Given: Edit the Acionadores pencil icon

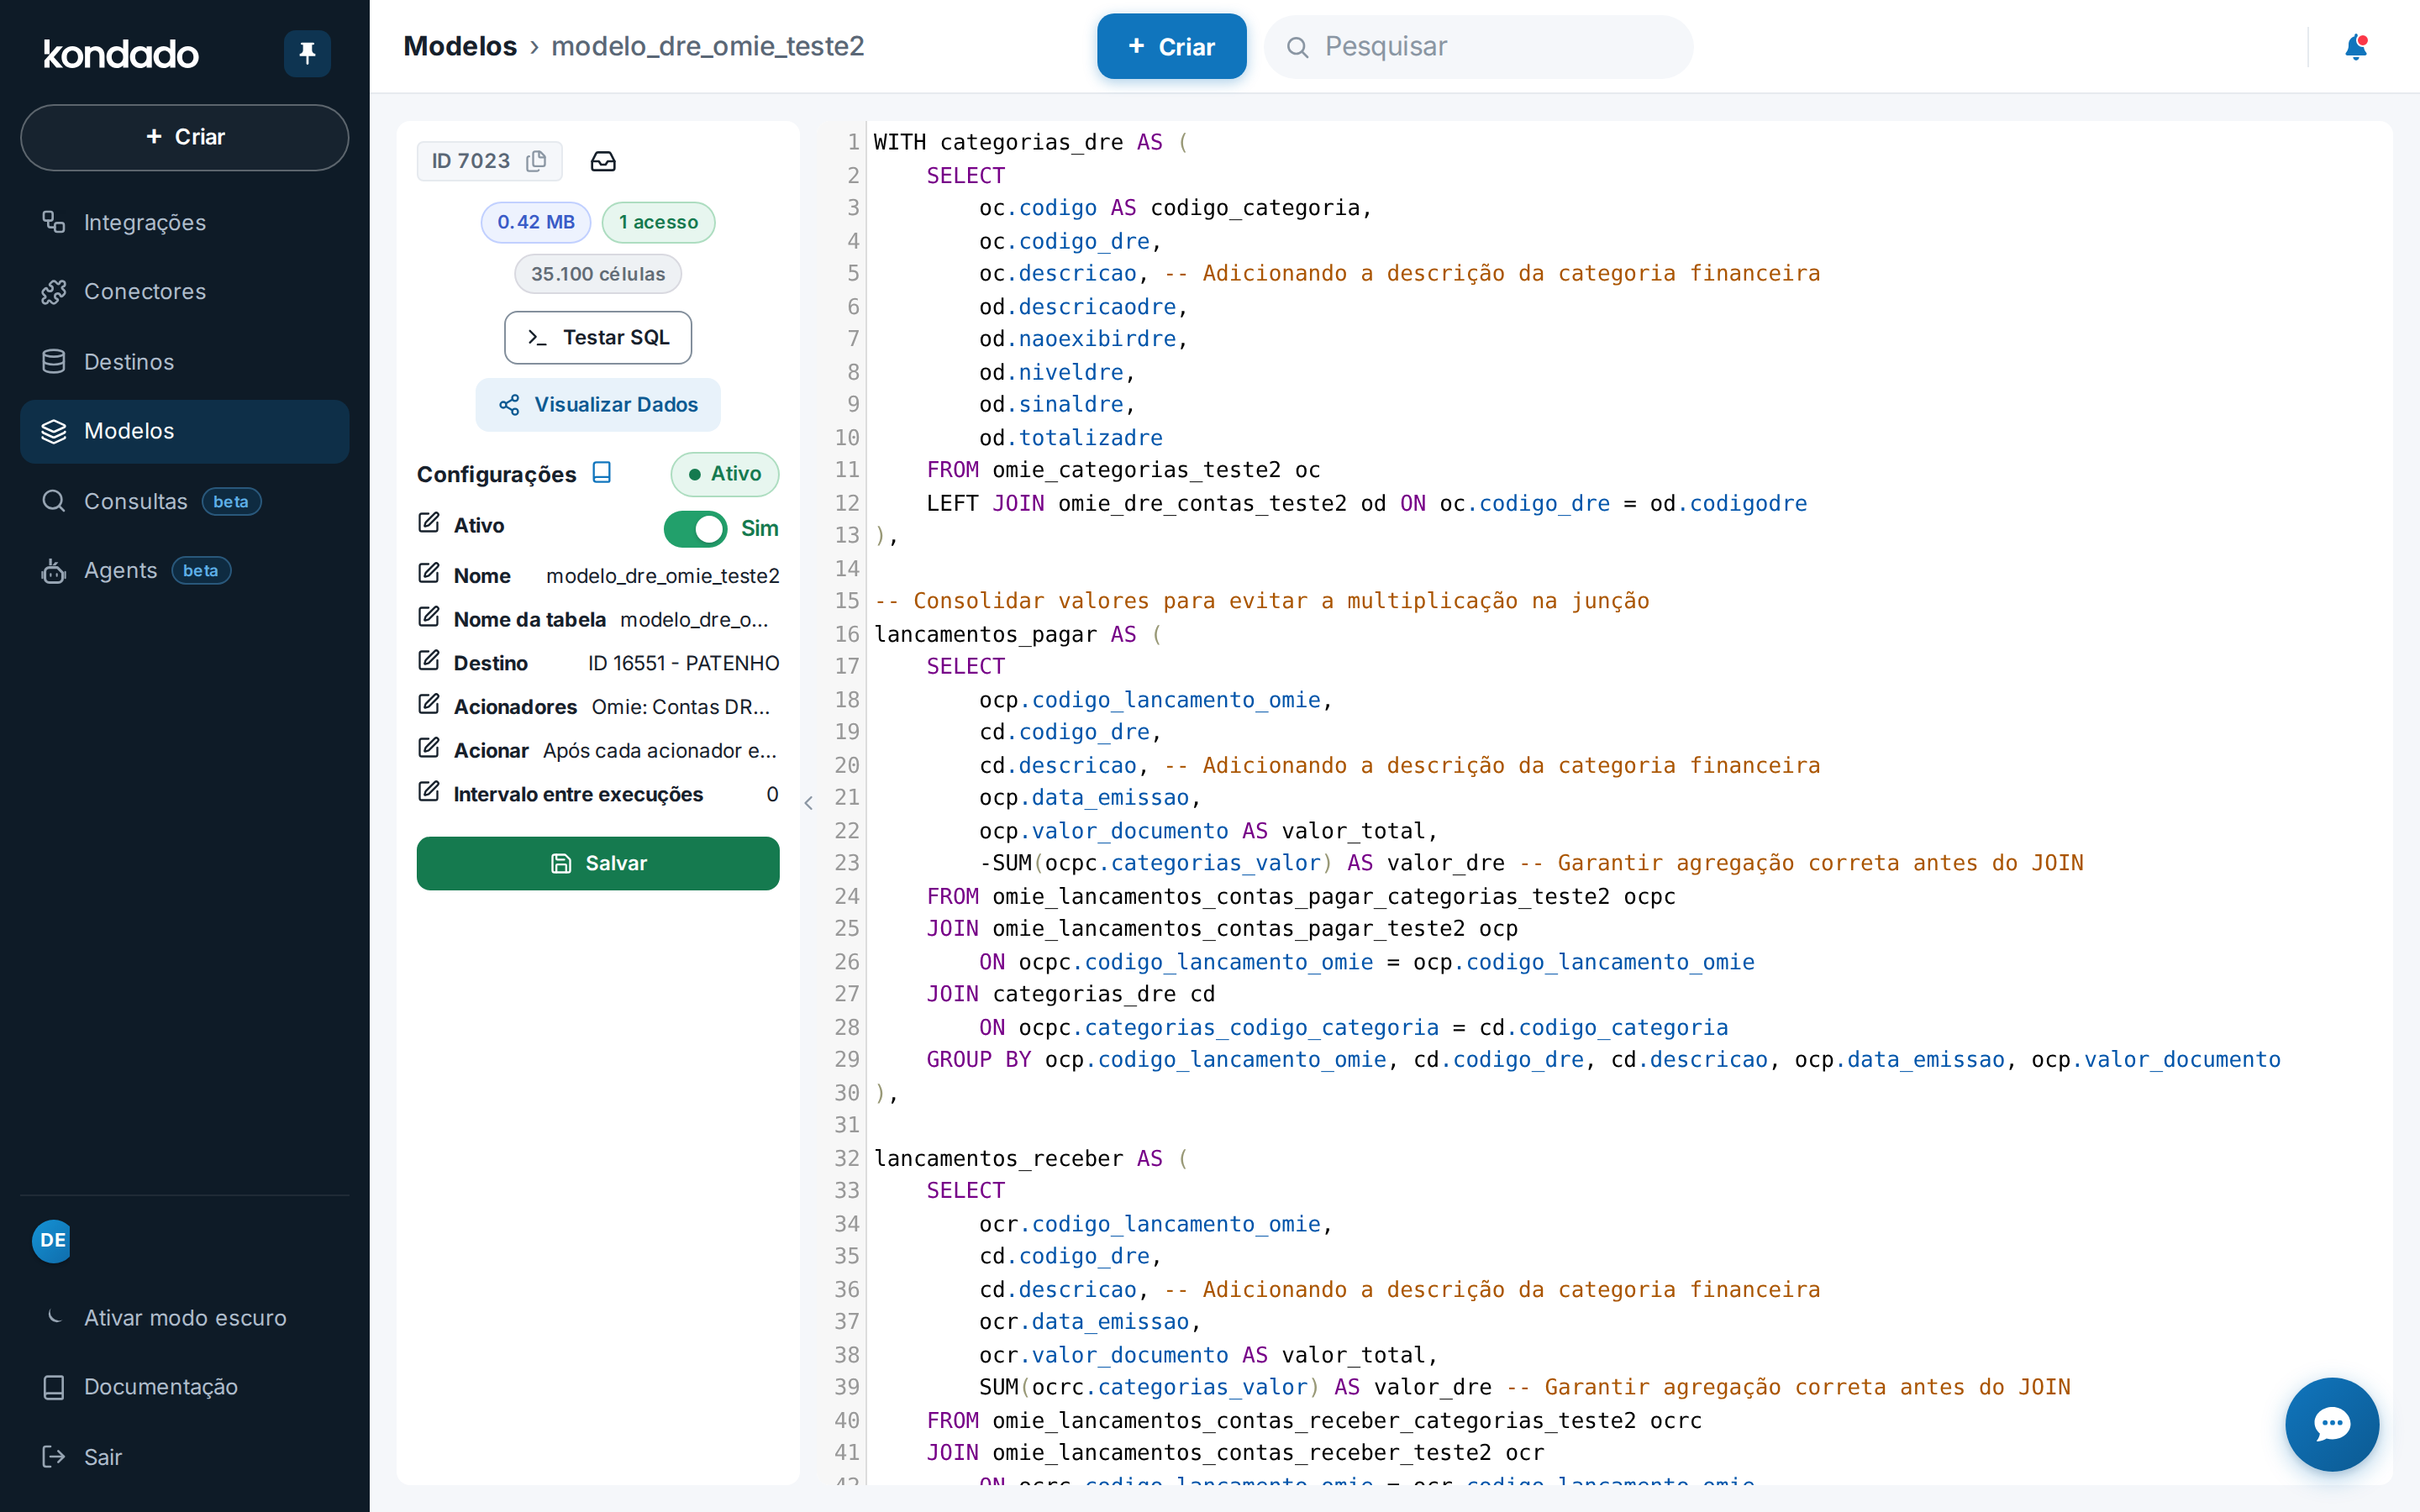Looking at the screenshot, I should coord(429,705).
